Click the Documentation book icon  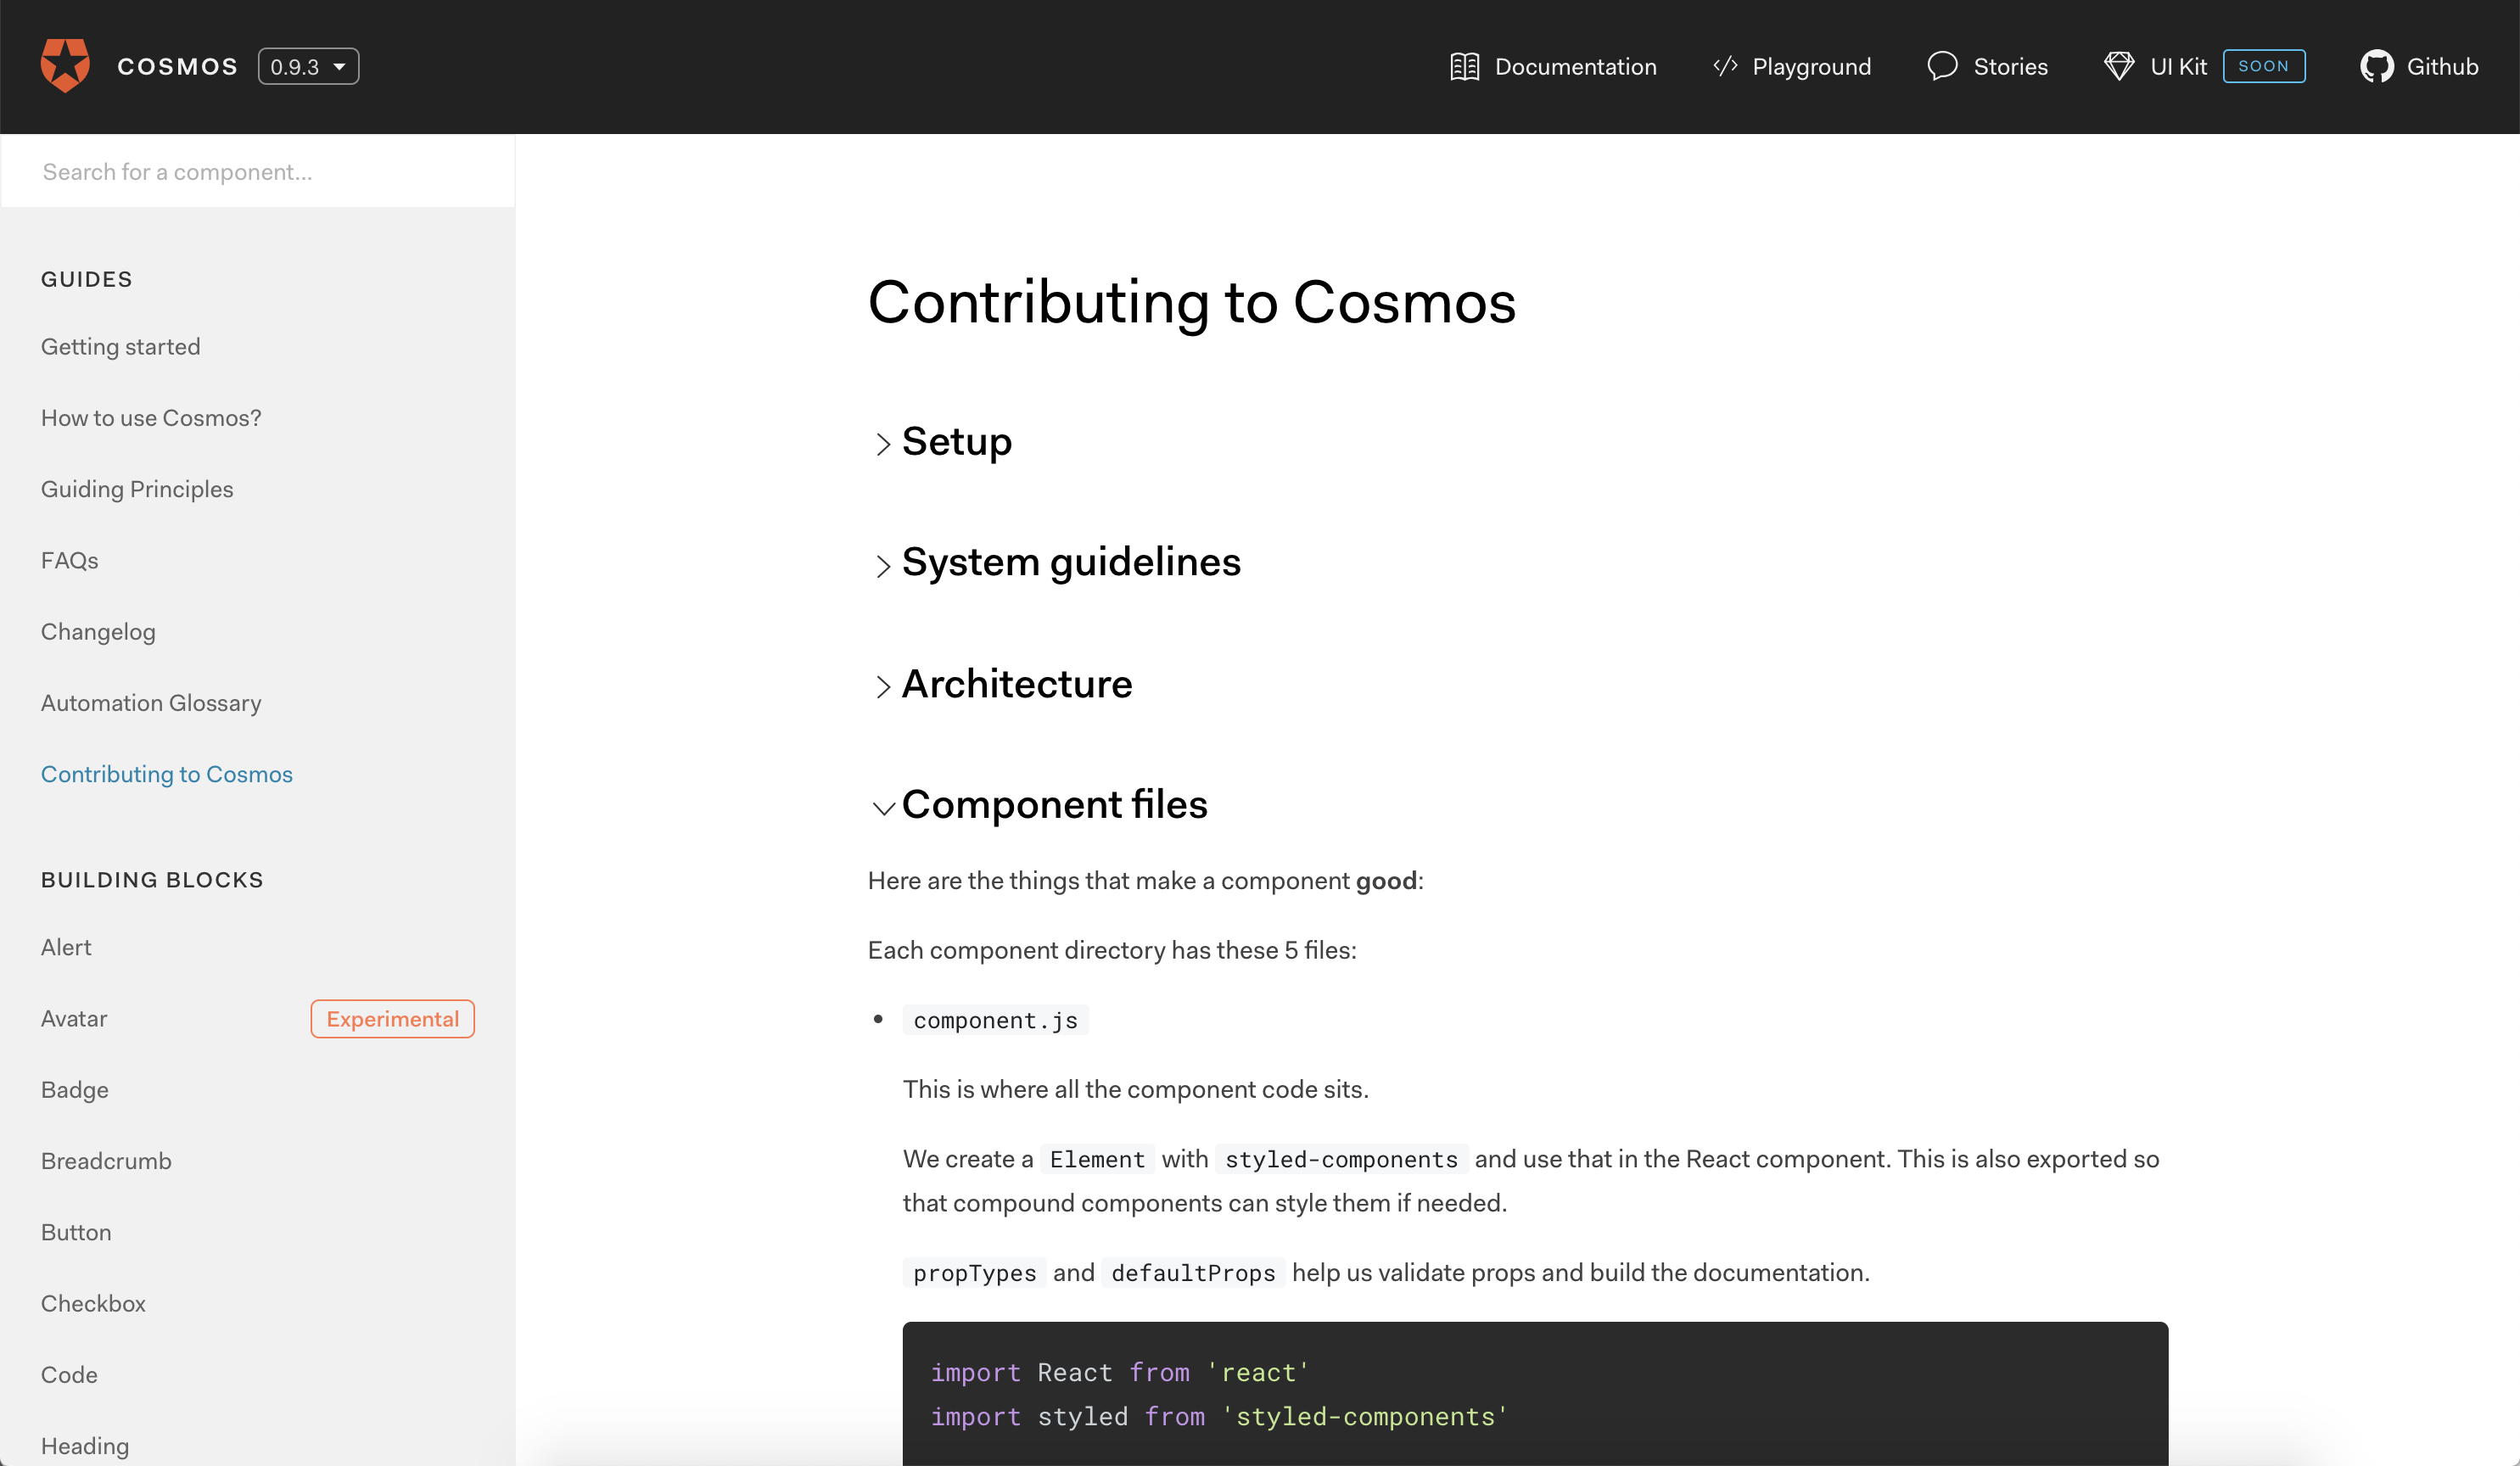[1464, 67]
